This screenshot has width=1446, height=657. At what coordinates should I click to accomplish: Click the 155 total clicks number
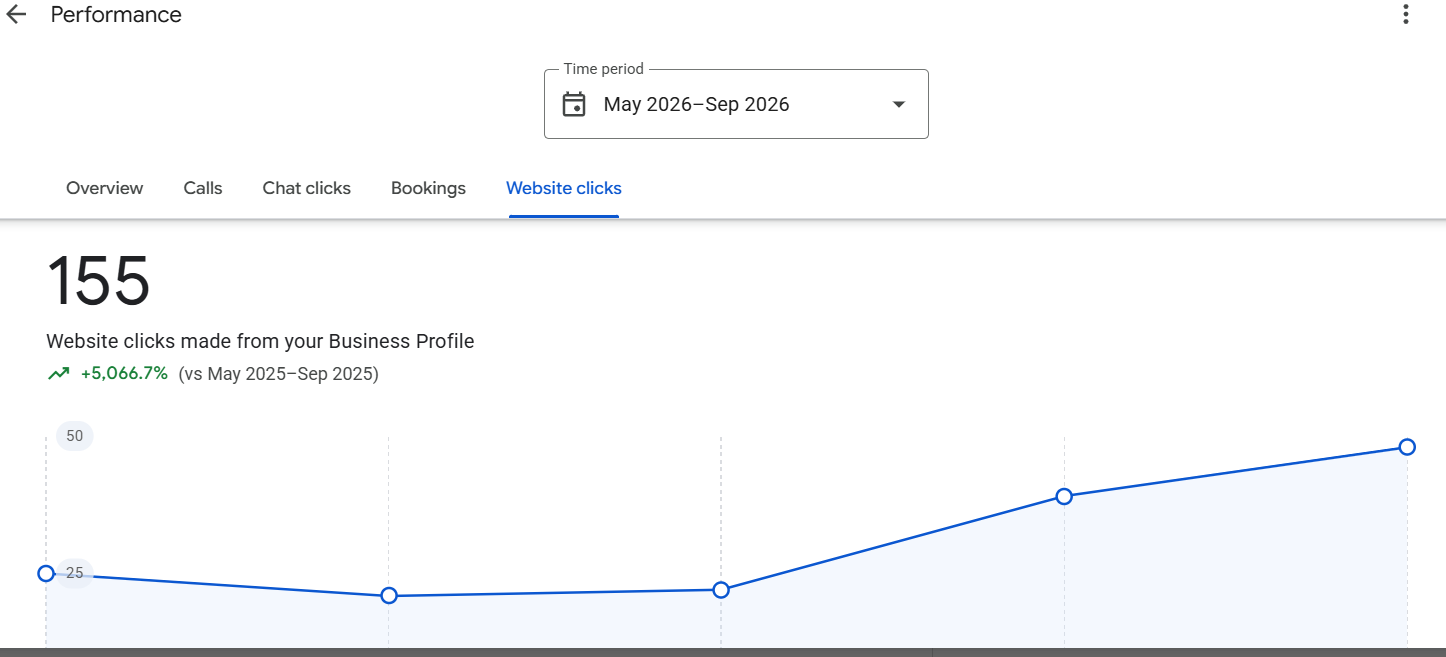[98, 281]
